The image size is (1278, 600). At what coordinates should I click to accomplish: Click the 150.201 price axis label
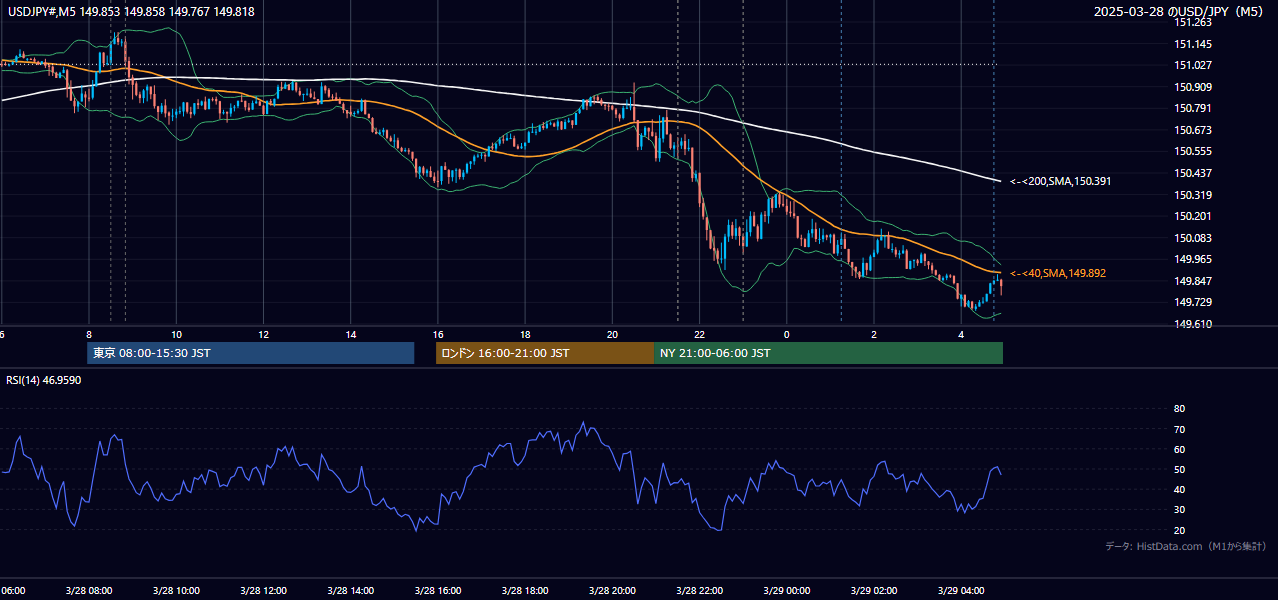click(x=1193, y=216)
